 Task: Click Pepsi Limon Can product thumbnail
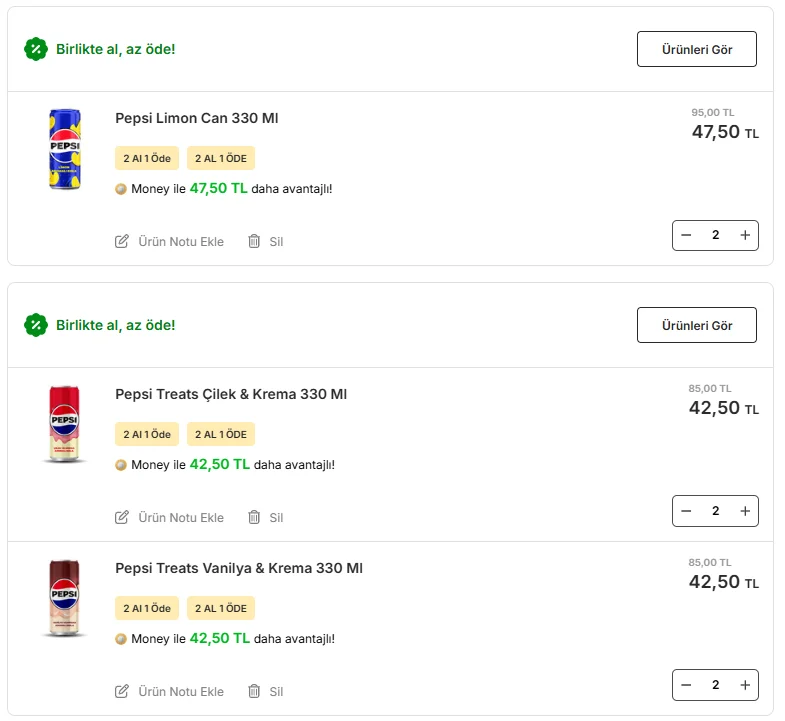[x=65, y=149]
